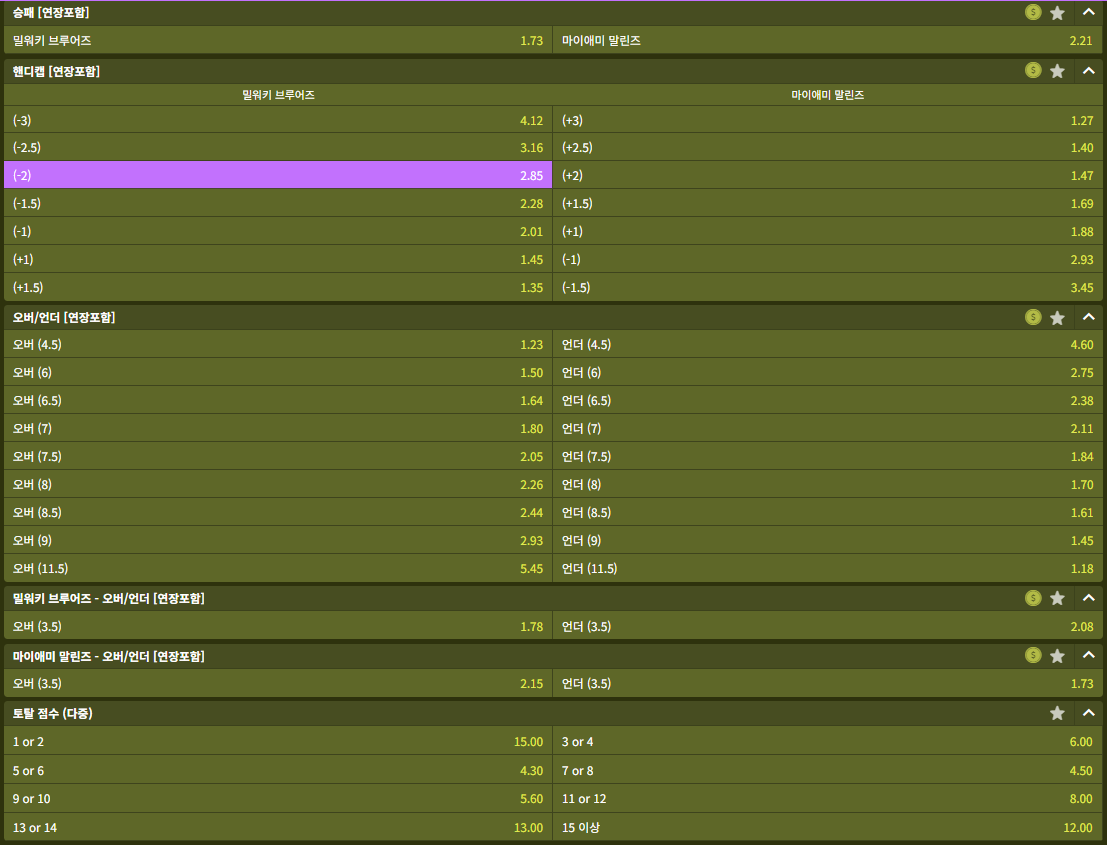The image size is (1107, 845).
Task: Select 밀워키 handicap (+1) at 1.45
Action: (x=278, y=259)
